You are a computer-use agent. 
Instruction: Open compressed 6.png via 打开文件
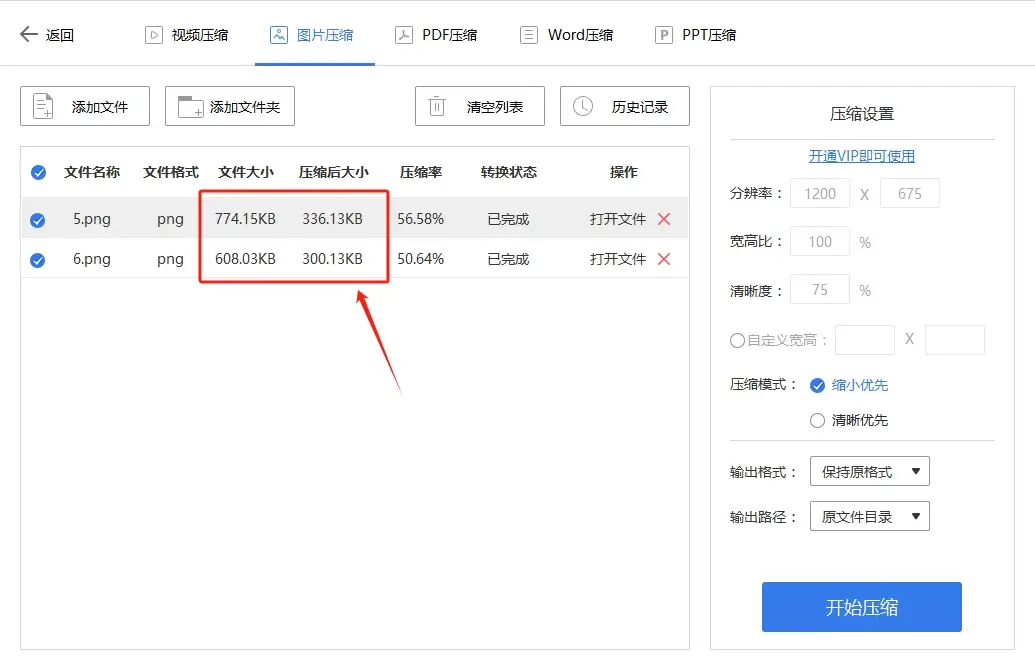click(617, 259)
